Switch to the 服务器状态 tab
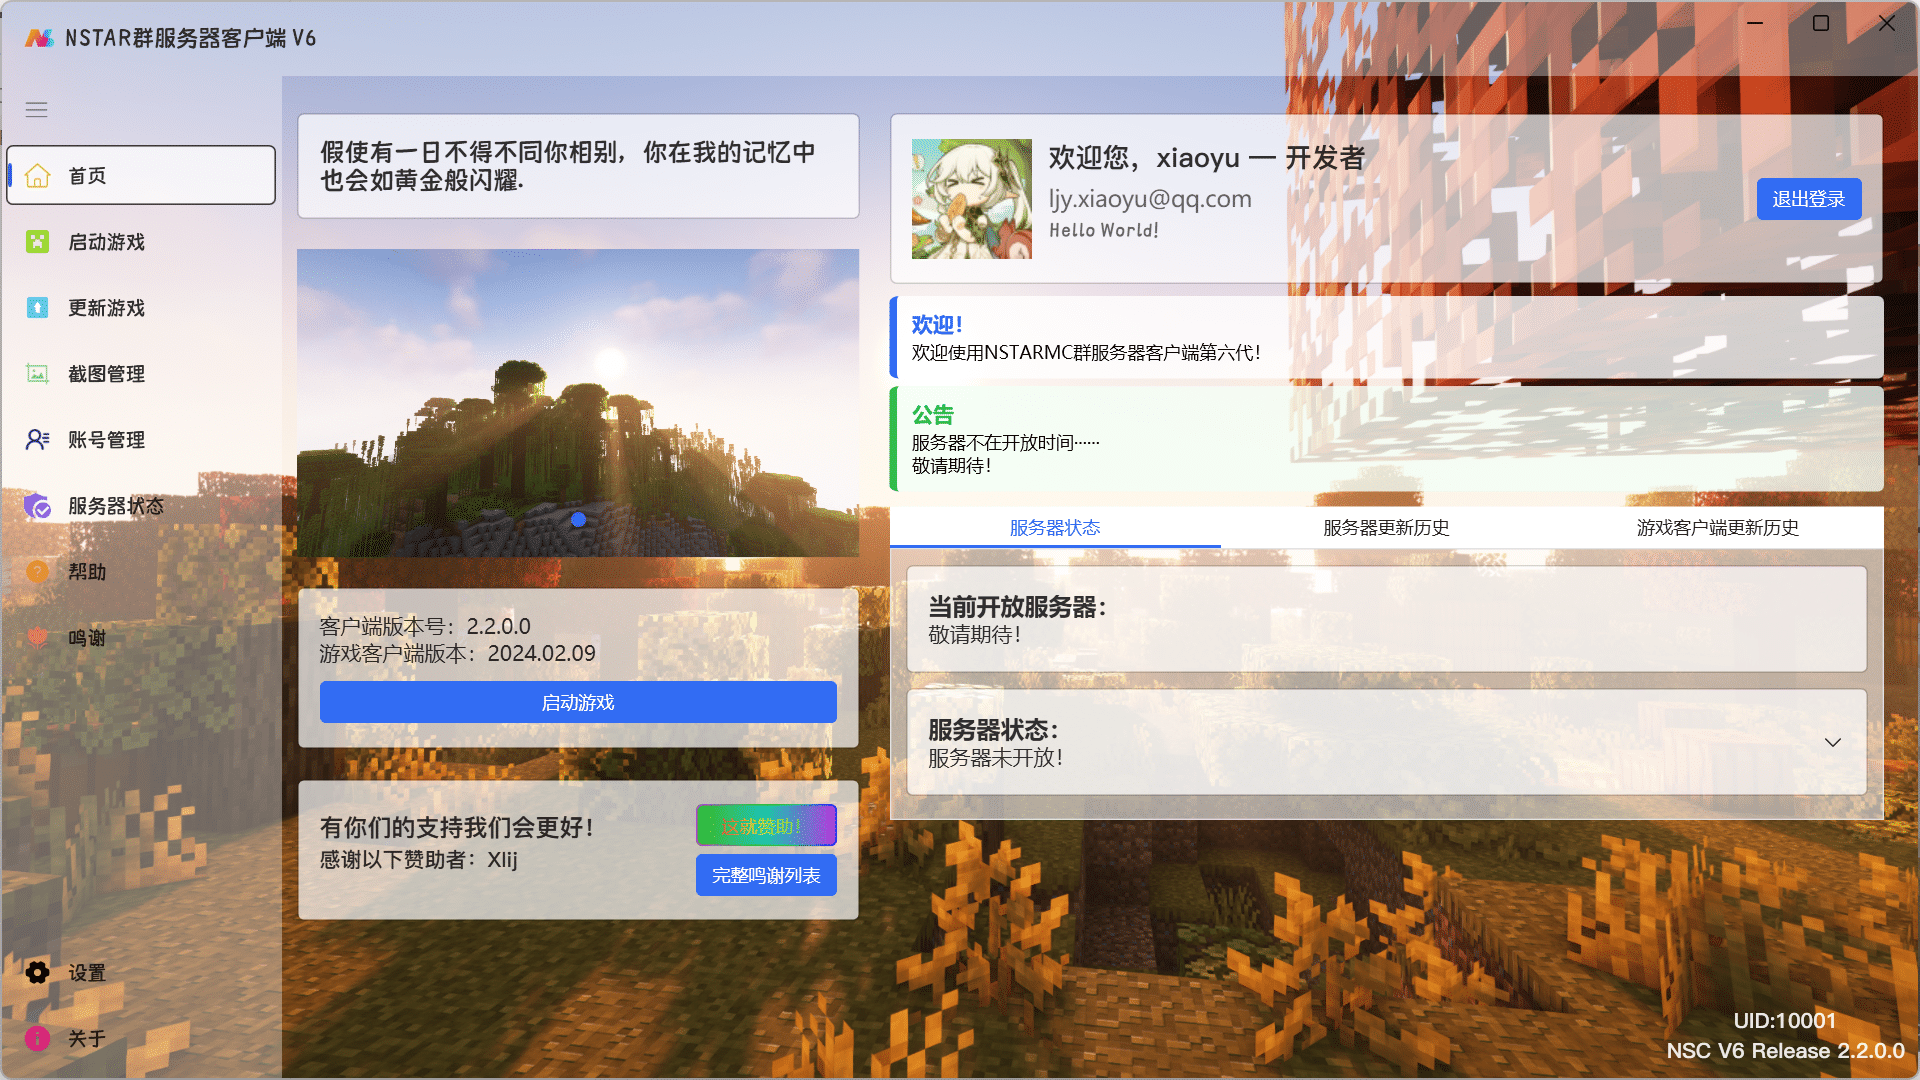This screenshot has width=1920, height=1080. tap(1055, 528)
